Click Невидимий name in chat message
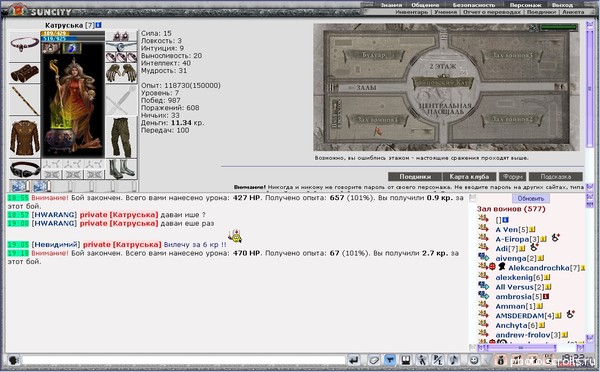The height and width of the screenshot is (372, 600). (x=56, y=245)
